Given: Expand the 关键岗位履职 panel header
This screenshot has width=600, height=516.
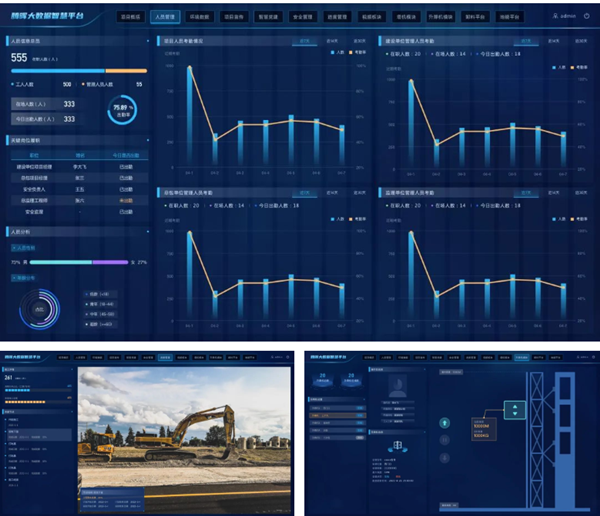Looking at the screenshot, I should tap(30, 142).
